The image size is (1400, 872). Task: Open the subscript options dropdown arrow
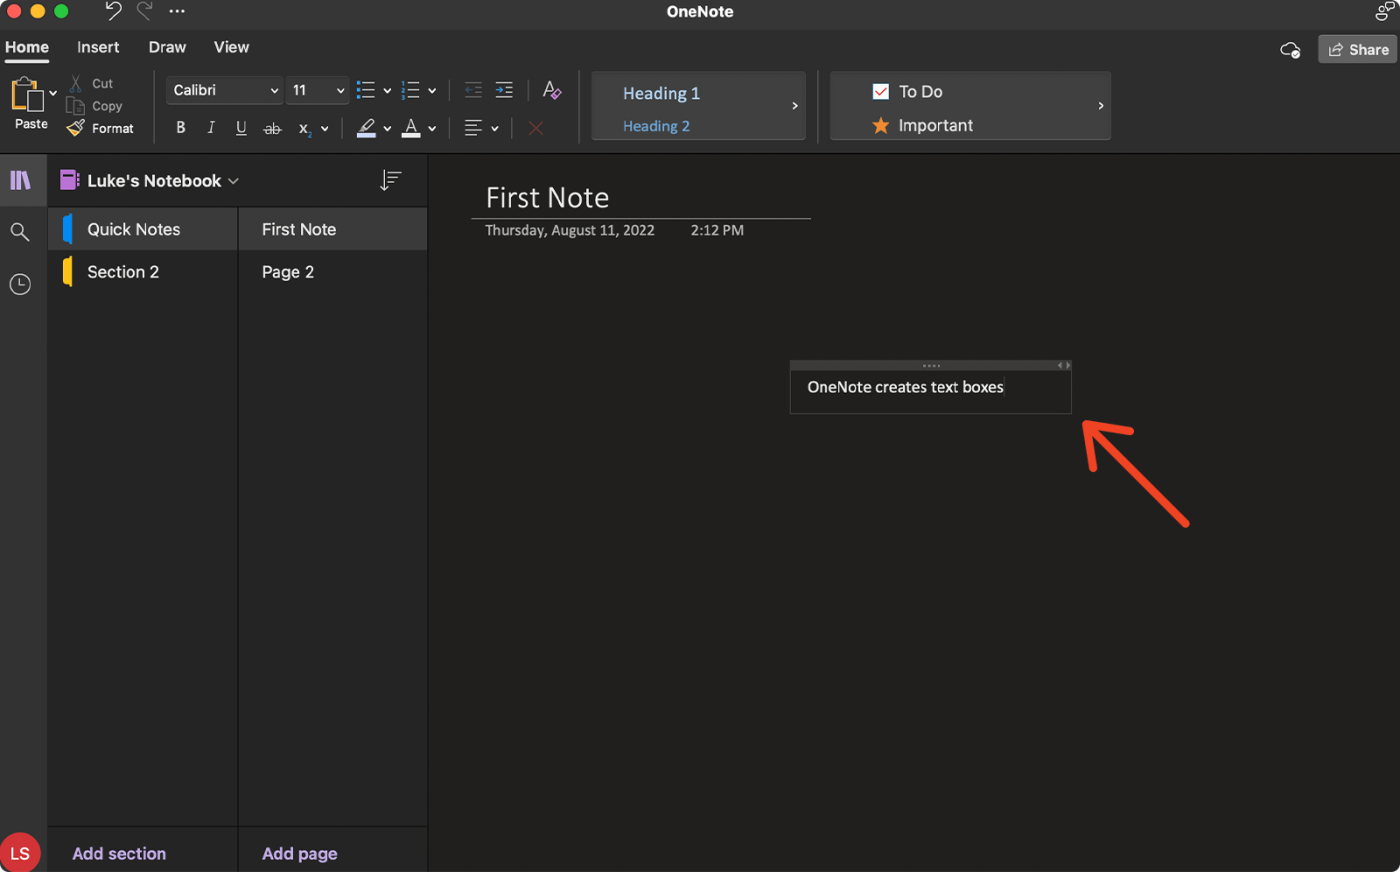click(325, 129)
